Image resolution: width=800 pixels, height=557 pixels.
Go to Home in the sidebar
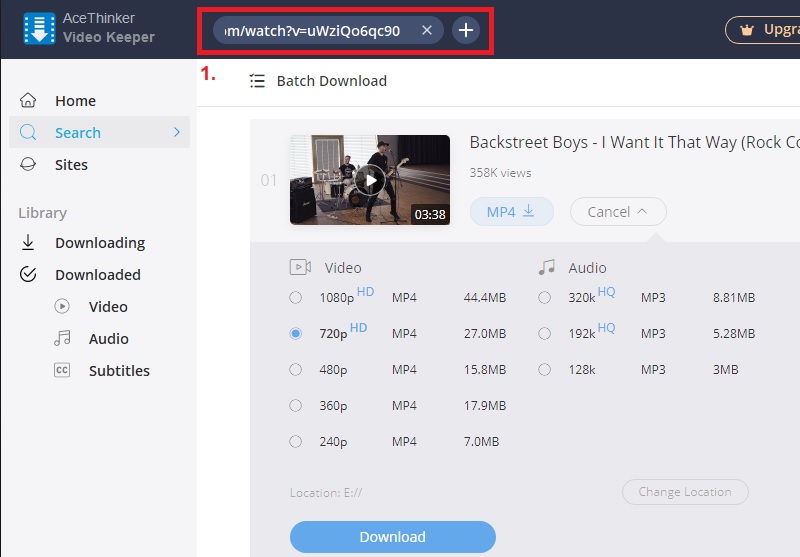(75, 101)
